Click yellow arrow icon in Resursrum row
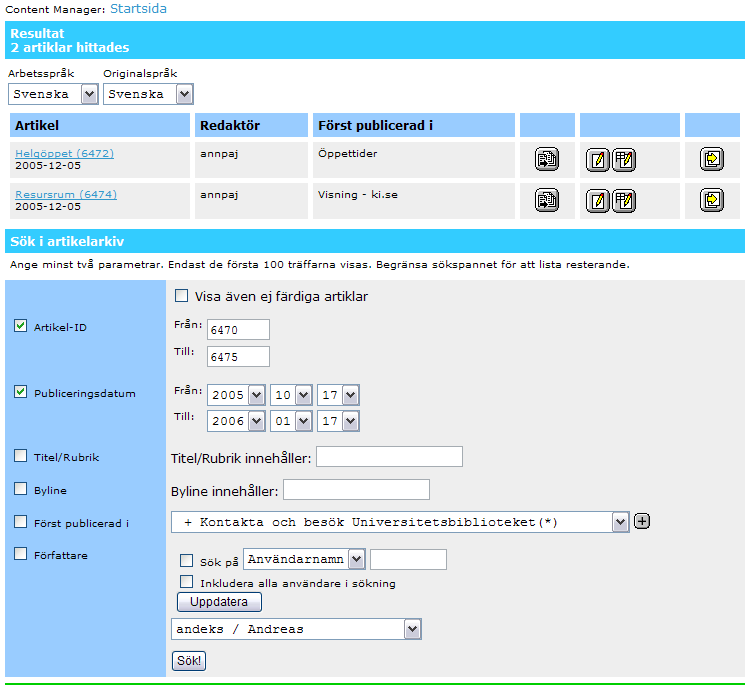This screenshot has height=687, width=748. click(712, 200)
